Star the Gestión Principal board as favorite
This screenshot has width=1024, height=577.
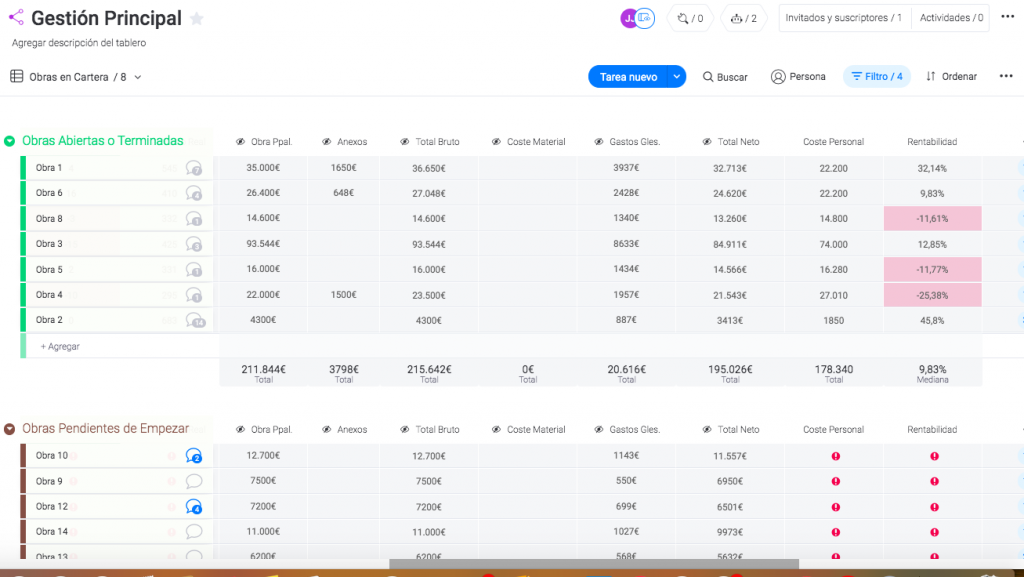click(x=197, y=19)
